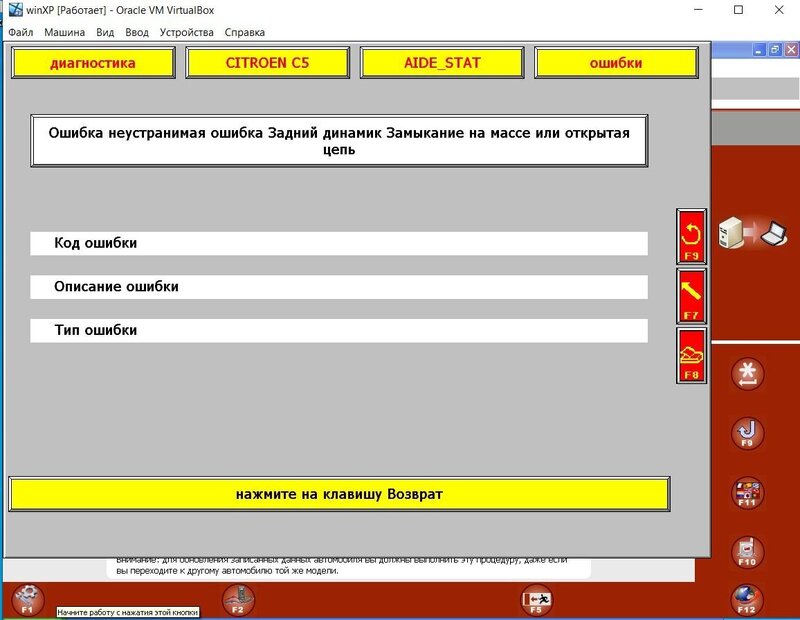The image size is (800, 620).
Task: Click the round F9 back icon
Action: tap(748, 433)
